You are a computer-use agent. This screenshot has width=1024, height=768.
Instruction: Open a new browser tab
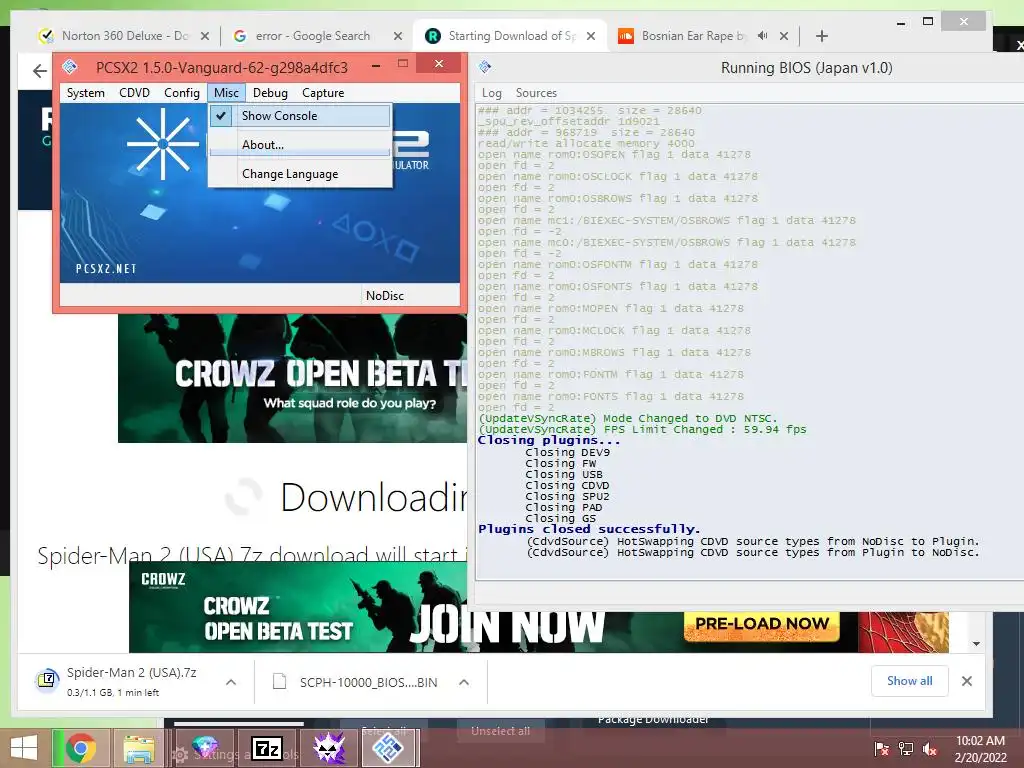click(822, 36)
